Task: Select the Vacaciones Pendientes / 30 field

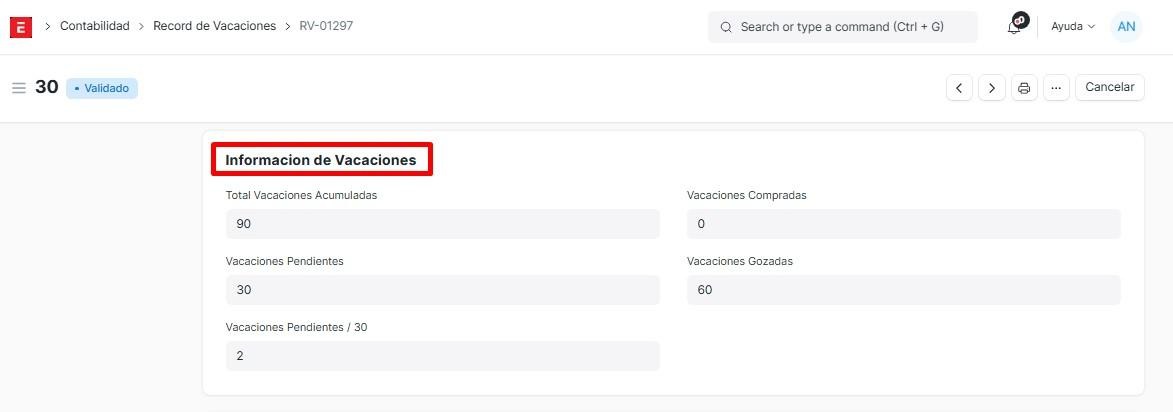Action: [x=442, y=356]
